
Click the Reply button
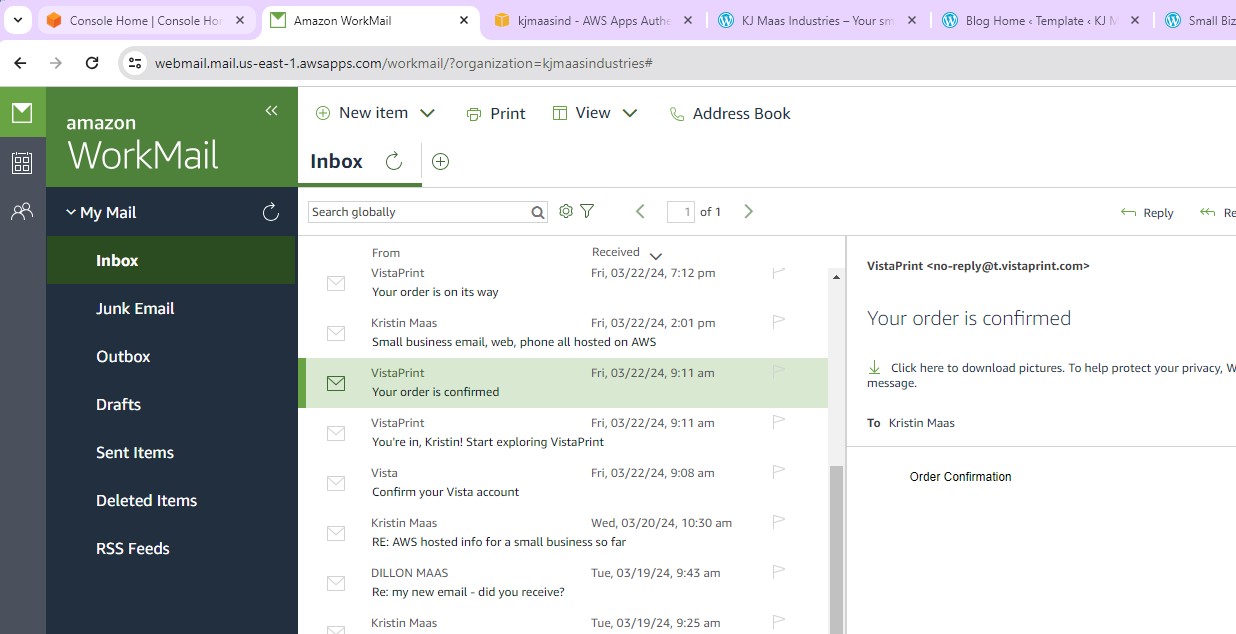(x=1147, y=212)
